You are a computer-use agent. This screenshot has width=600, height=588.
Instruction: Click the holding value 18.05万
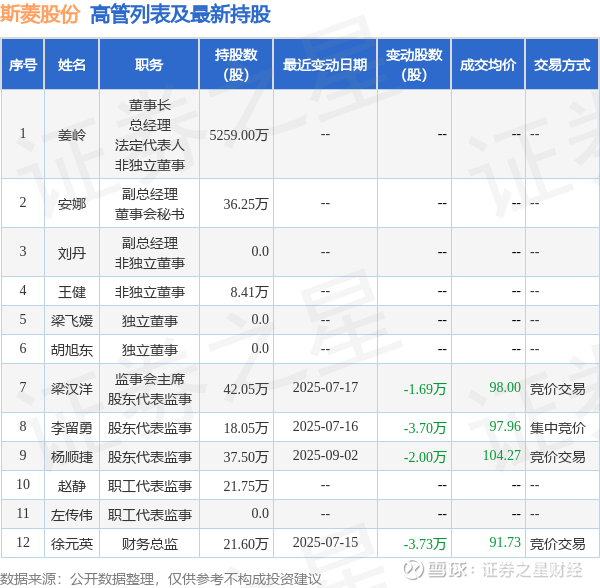click(246, 428)
